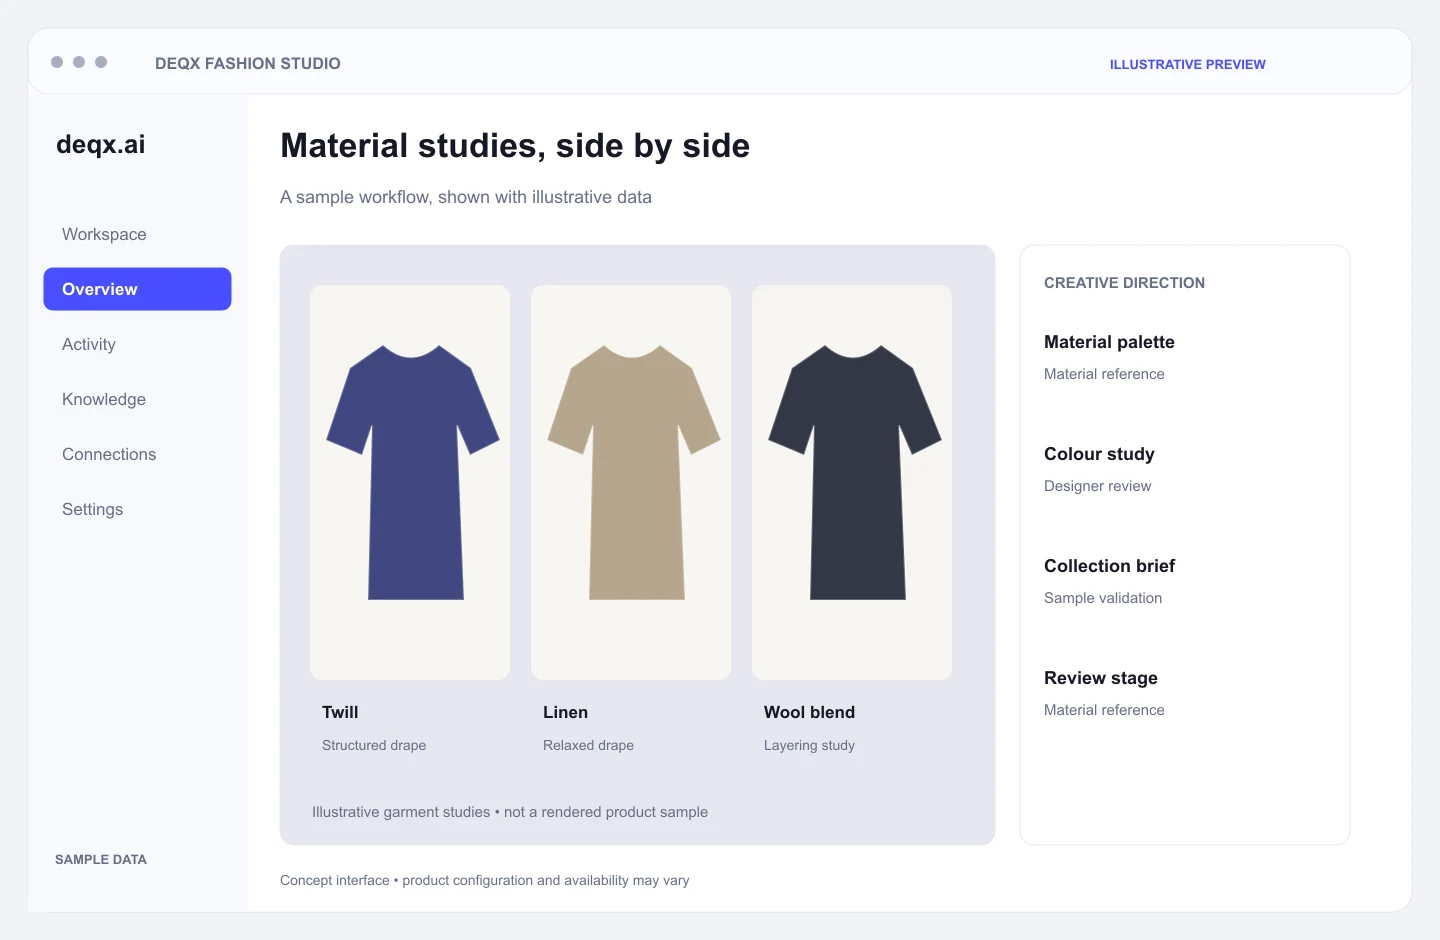
Task: Click Sample validation subtitle
Action: [x=1103, y=598]
